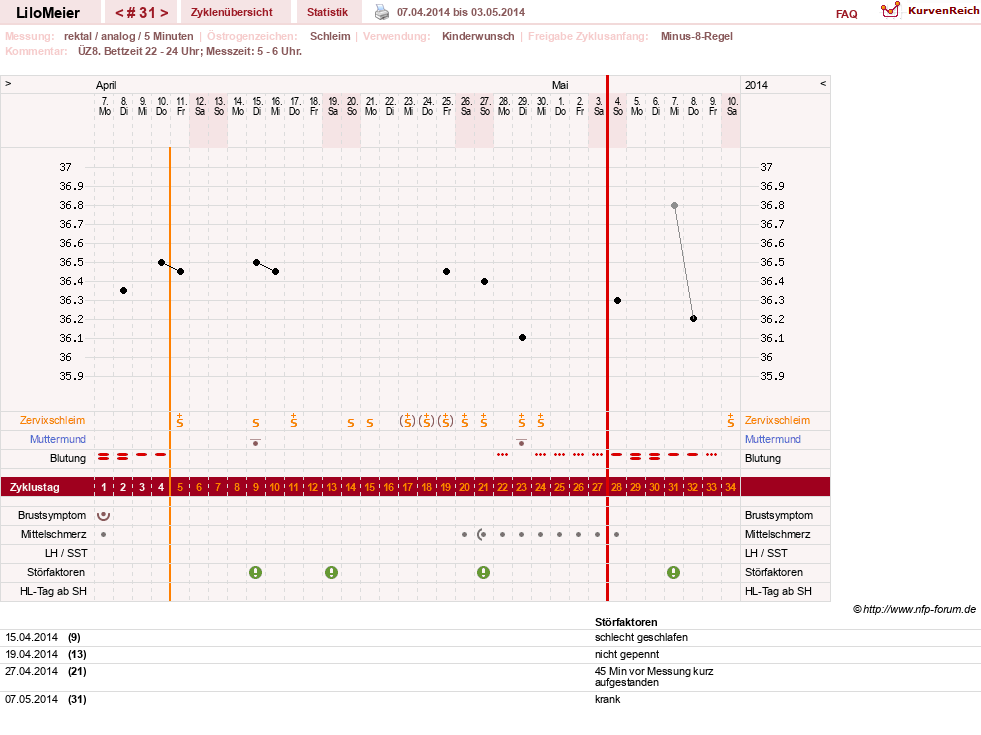Click the Mittelschmerz dot on cycle day 1
The width and height of the screenshot is (981, 735).
(x=103, y=535)
